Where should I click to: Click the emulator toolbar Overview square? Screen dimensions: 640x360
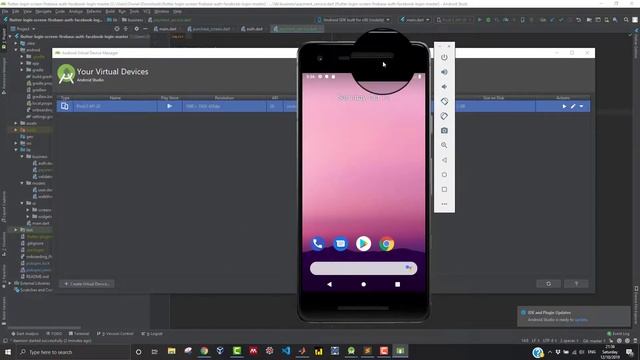click(x=444, y=189)
